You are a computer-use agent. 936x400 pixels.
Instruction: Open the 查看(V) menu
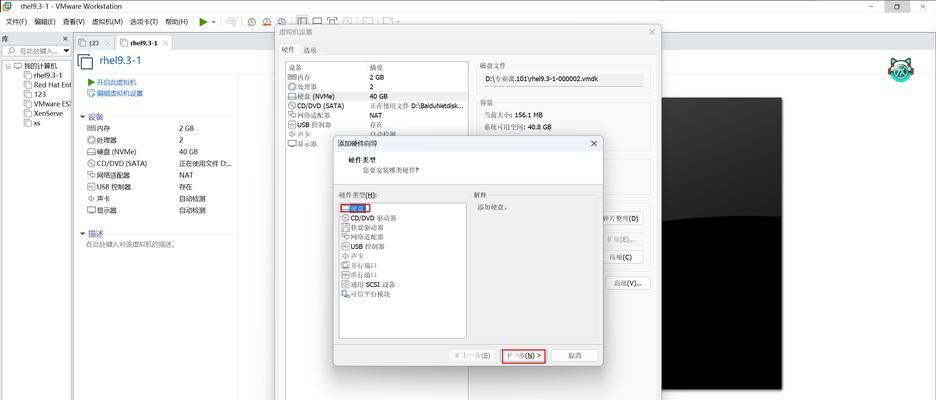pos(73,21)
